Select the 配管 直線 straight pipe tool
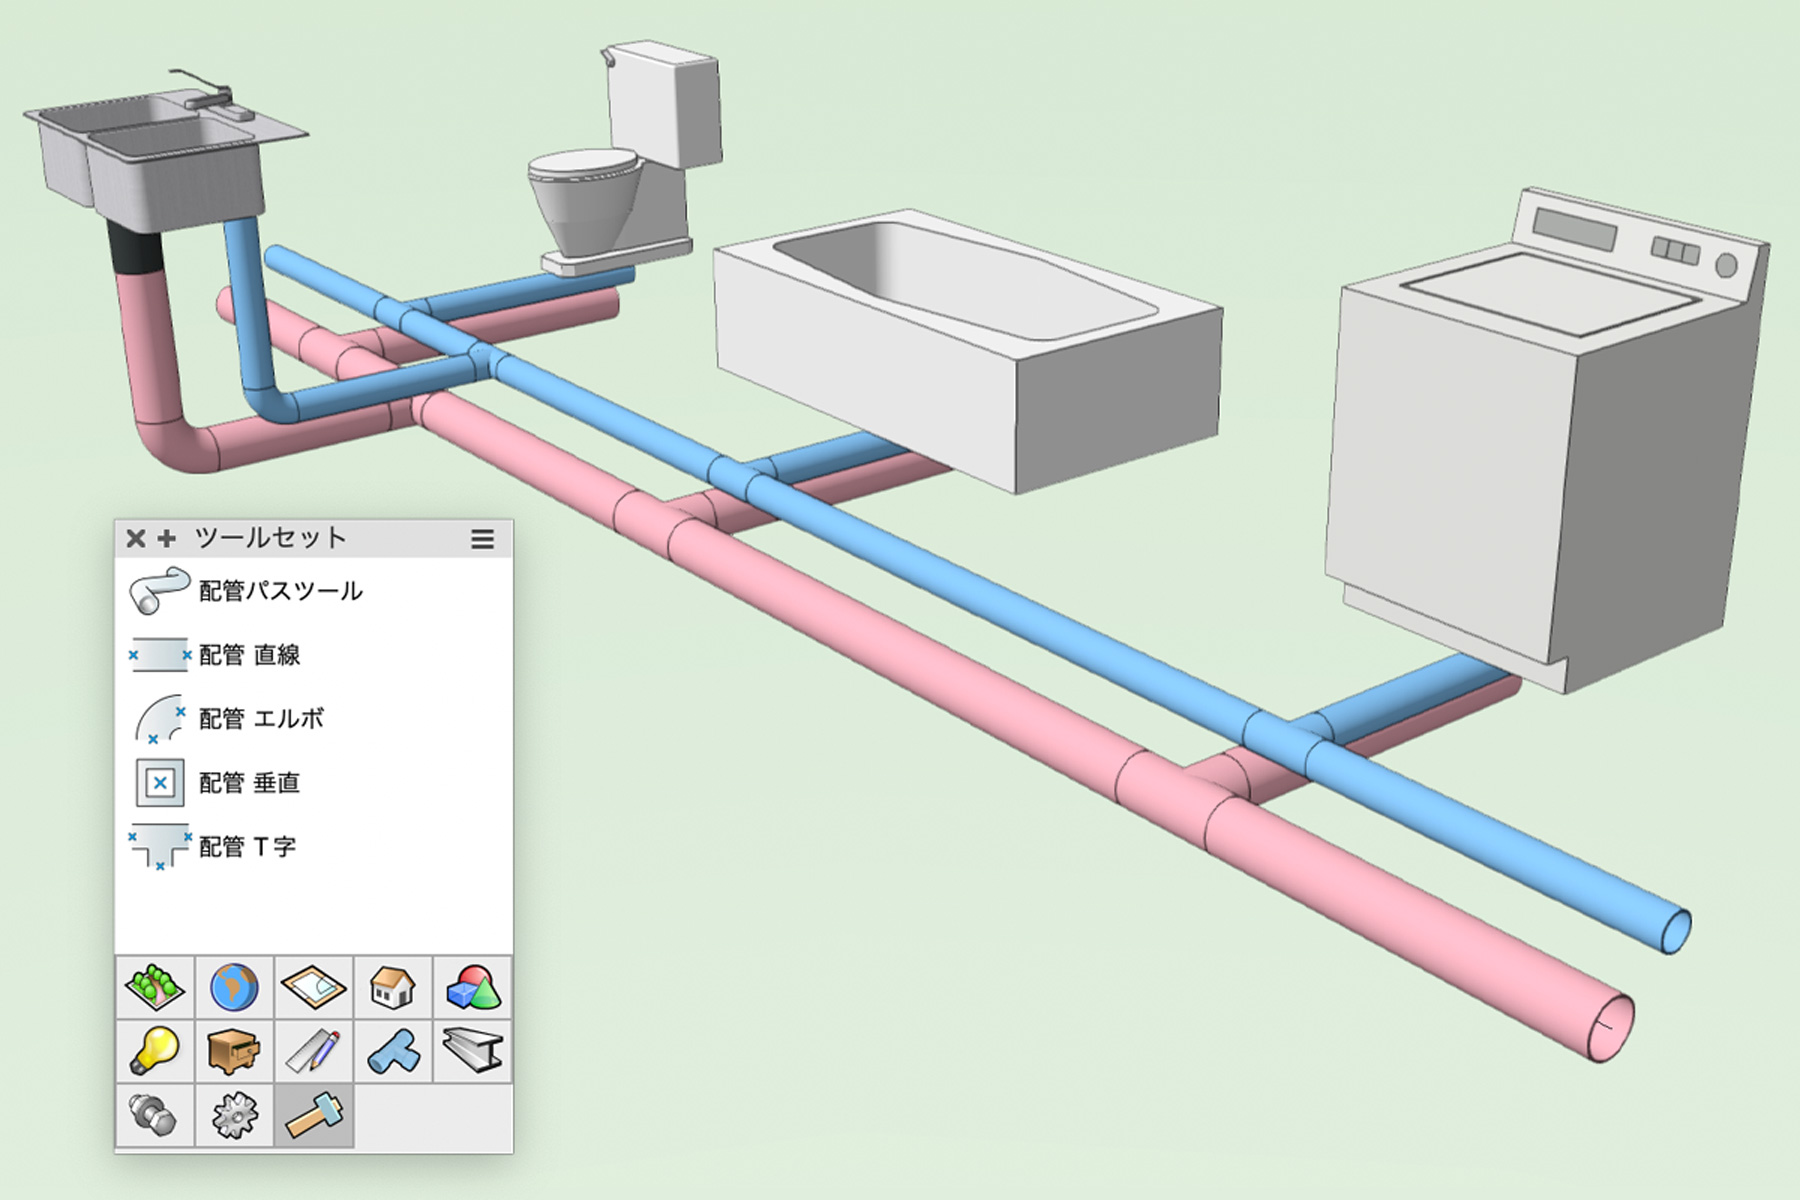This screenshot has height=1200, width=1800. click(215, 655)
